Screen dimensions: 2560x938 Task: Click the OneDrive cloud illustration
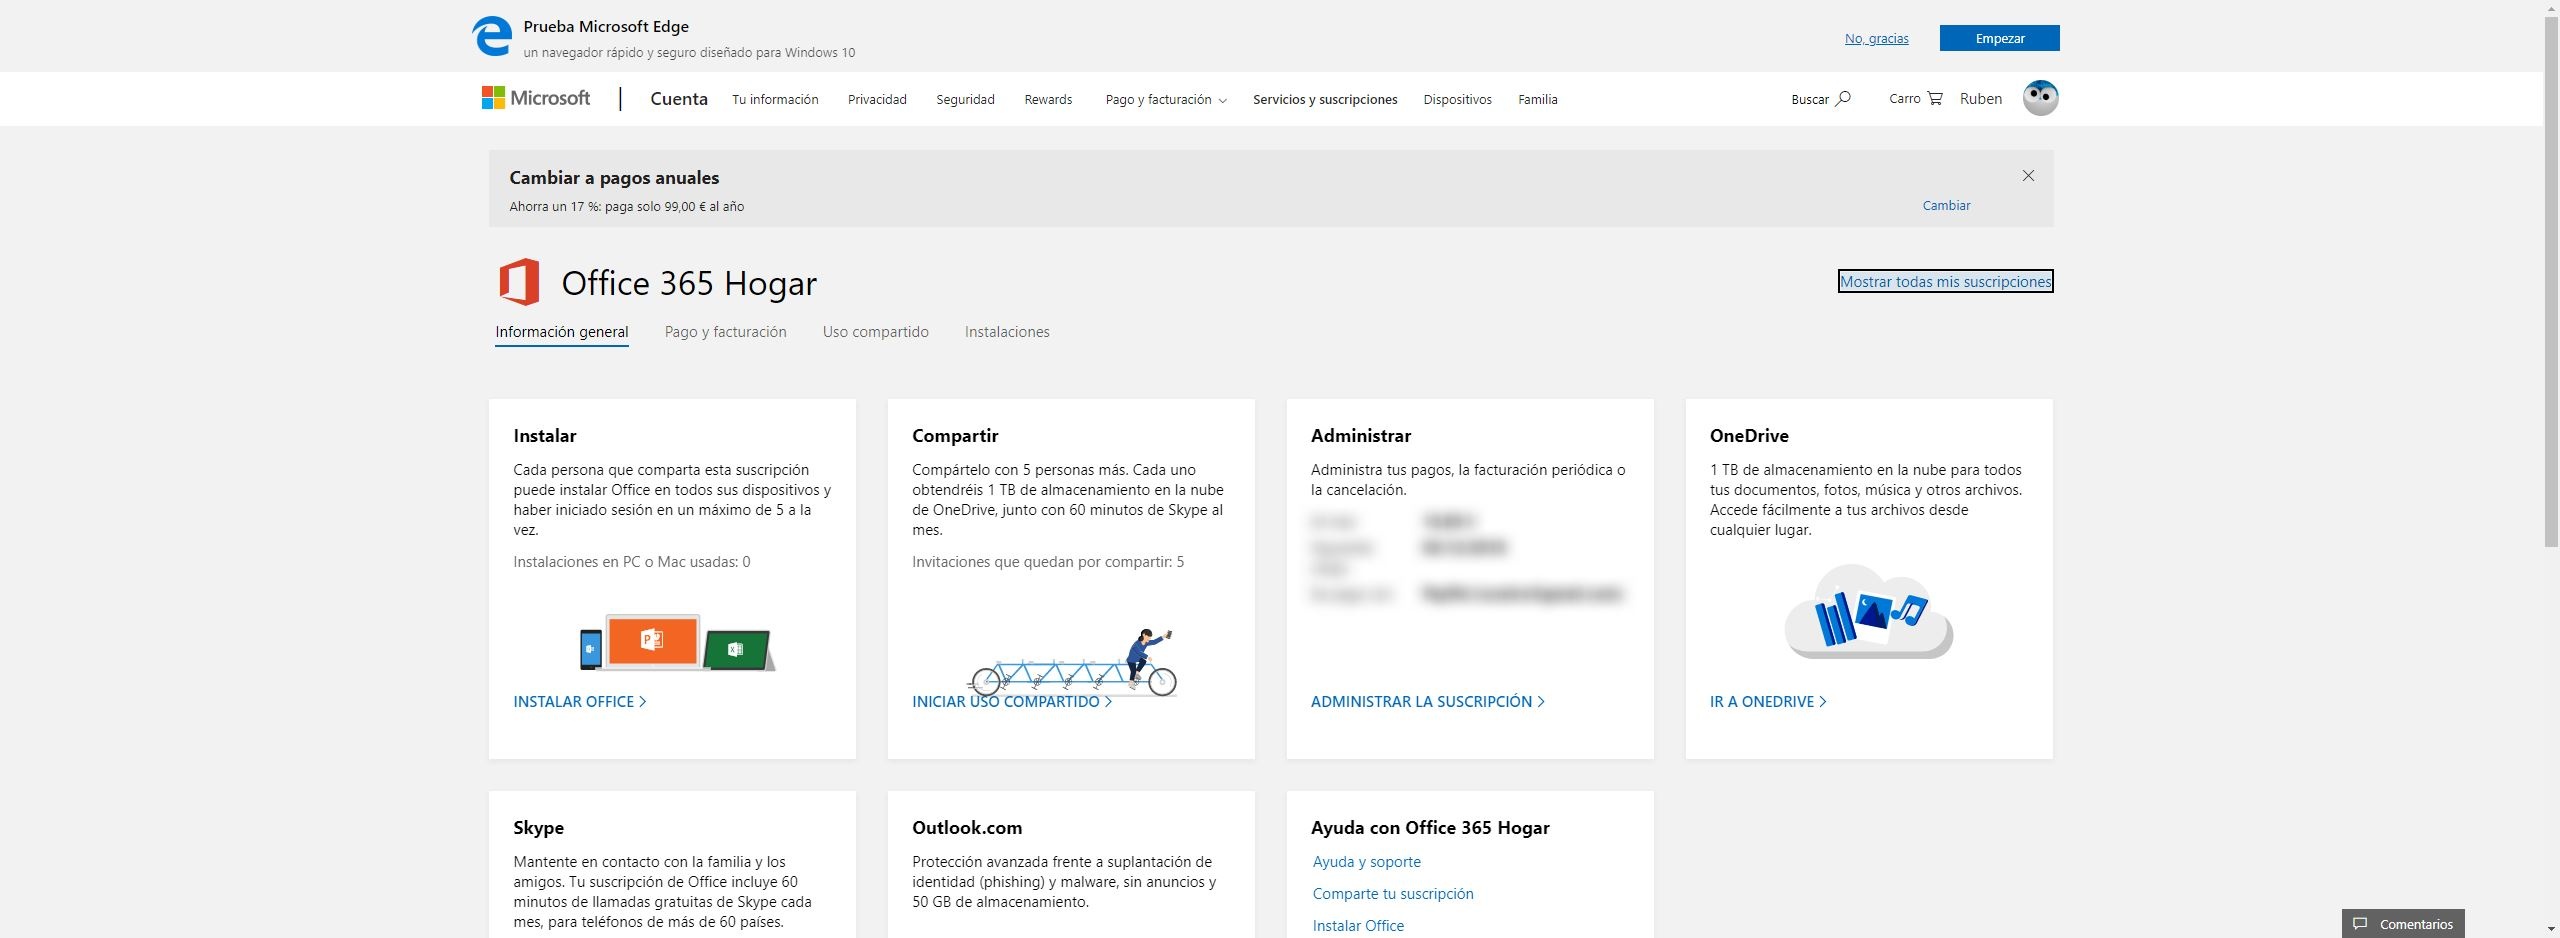click(1868, 611)
